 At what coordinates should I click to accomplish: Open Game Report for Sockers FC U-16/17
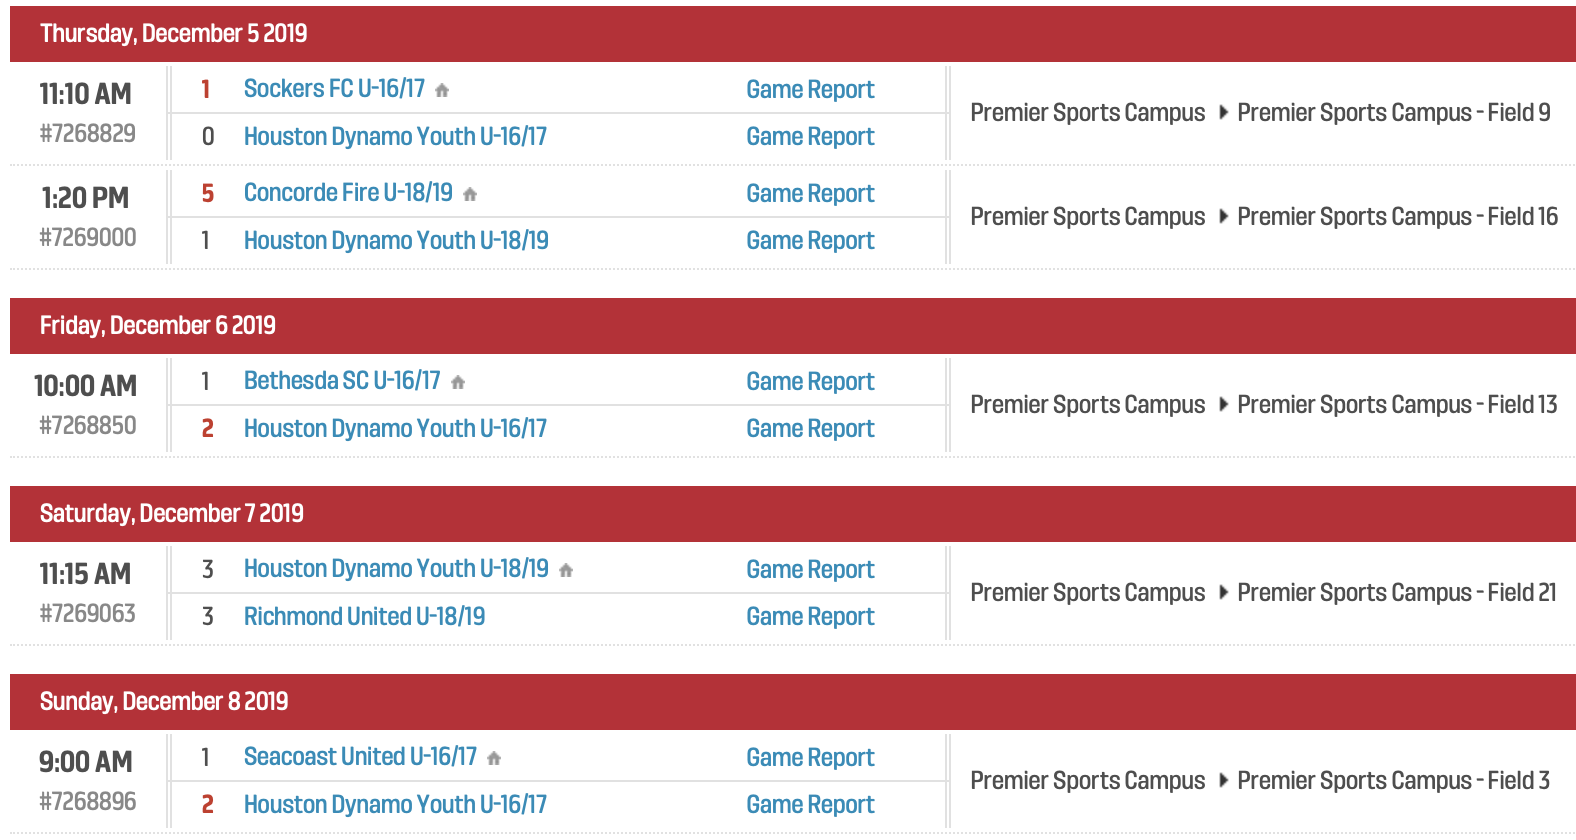(x=810, y=89)
